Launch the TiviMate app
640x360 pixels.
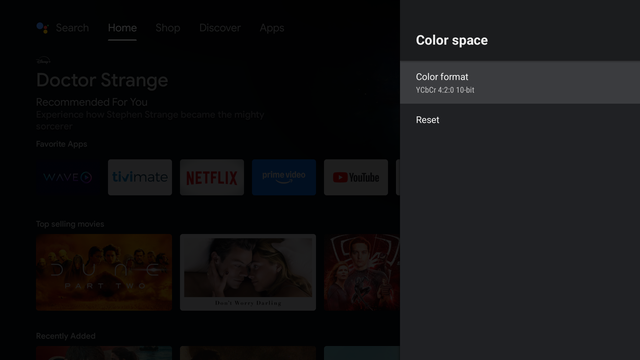pos(140,177)
